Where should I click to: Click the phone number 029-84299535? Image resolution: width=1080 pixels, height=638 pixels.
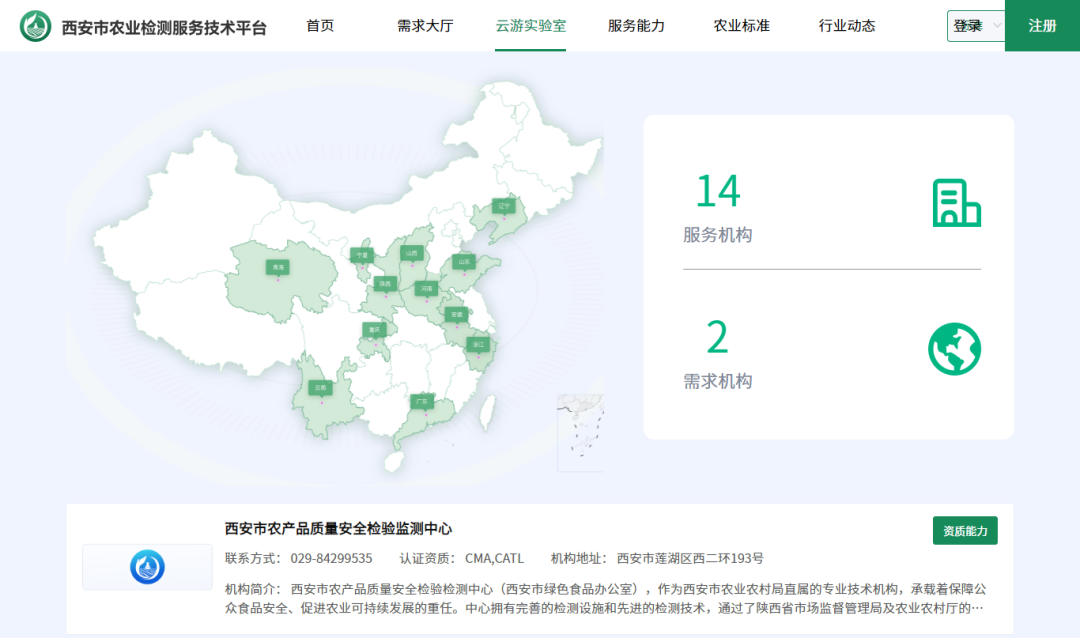click(x=331, y=558)
